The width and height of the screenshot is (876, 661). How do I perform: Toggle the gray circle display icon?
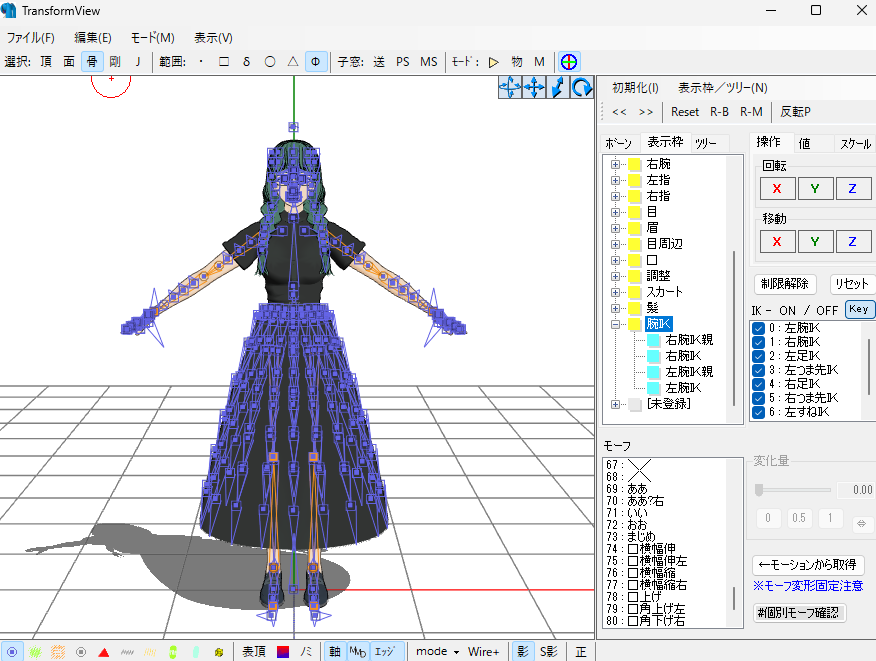81,652
